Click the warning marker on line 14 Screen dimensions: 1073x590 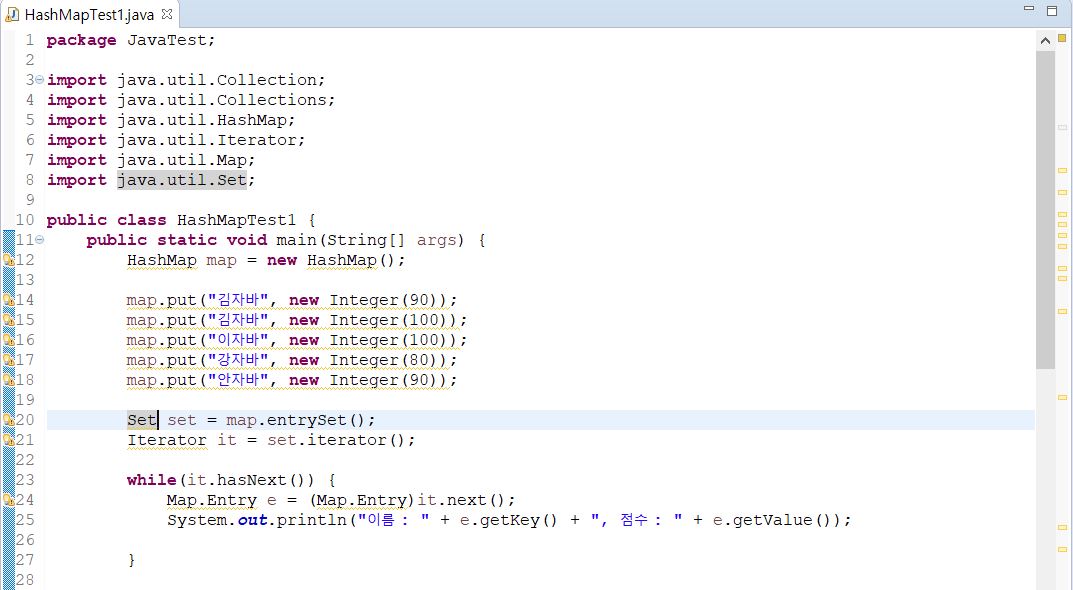click(x=8, y=300)
